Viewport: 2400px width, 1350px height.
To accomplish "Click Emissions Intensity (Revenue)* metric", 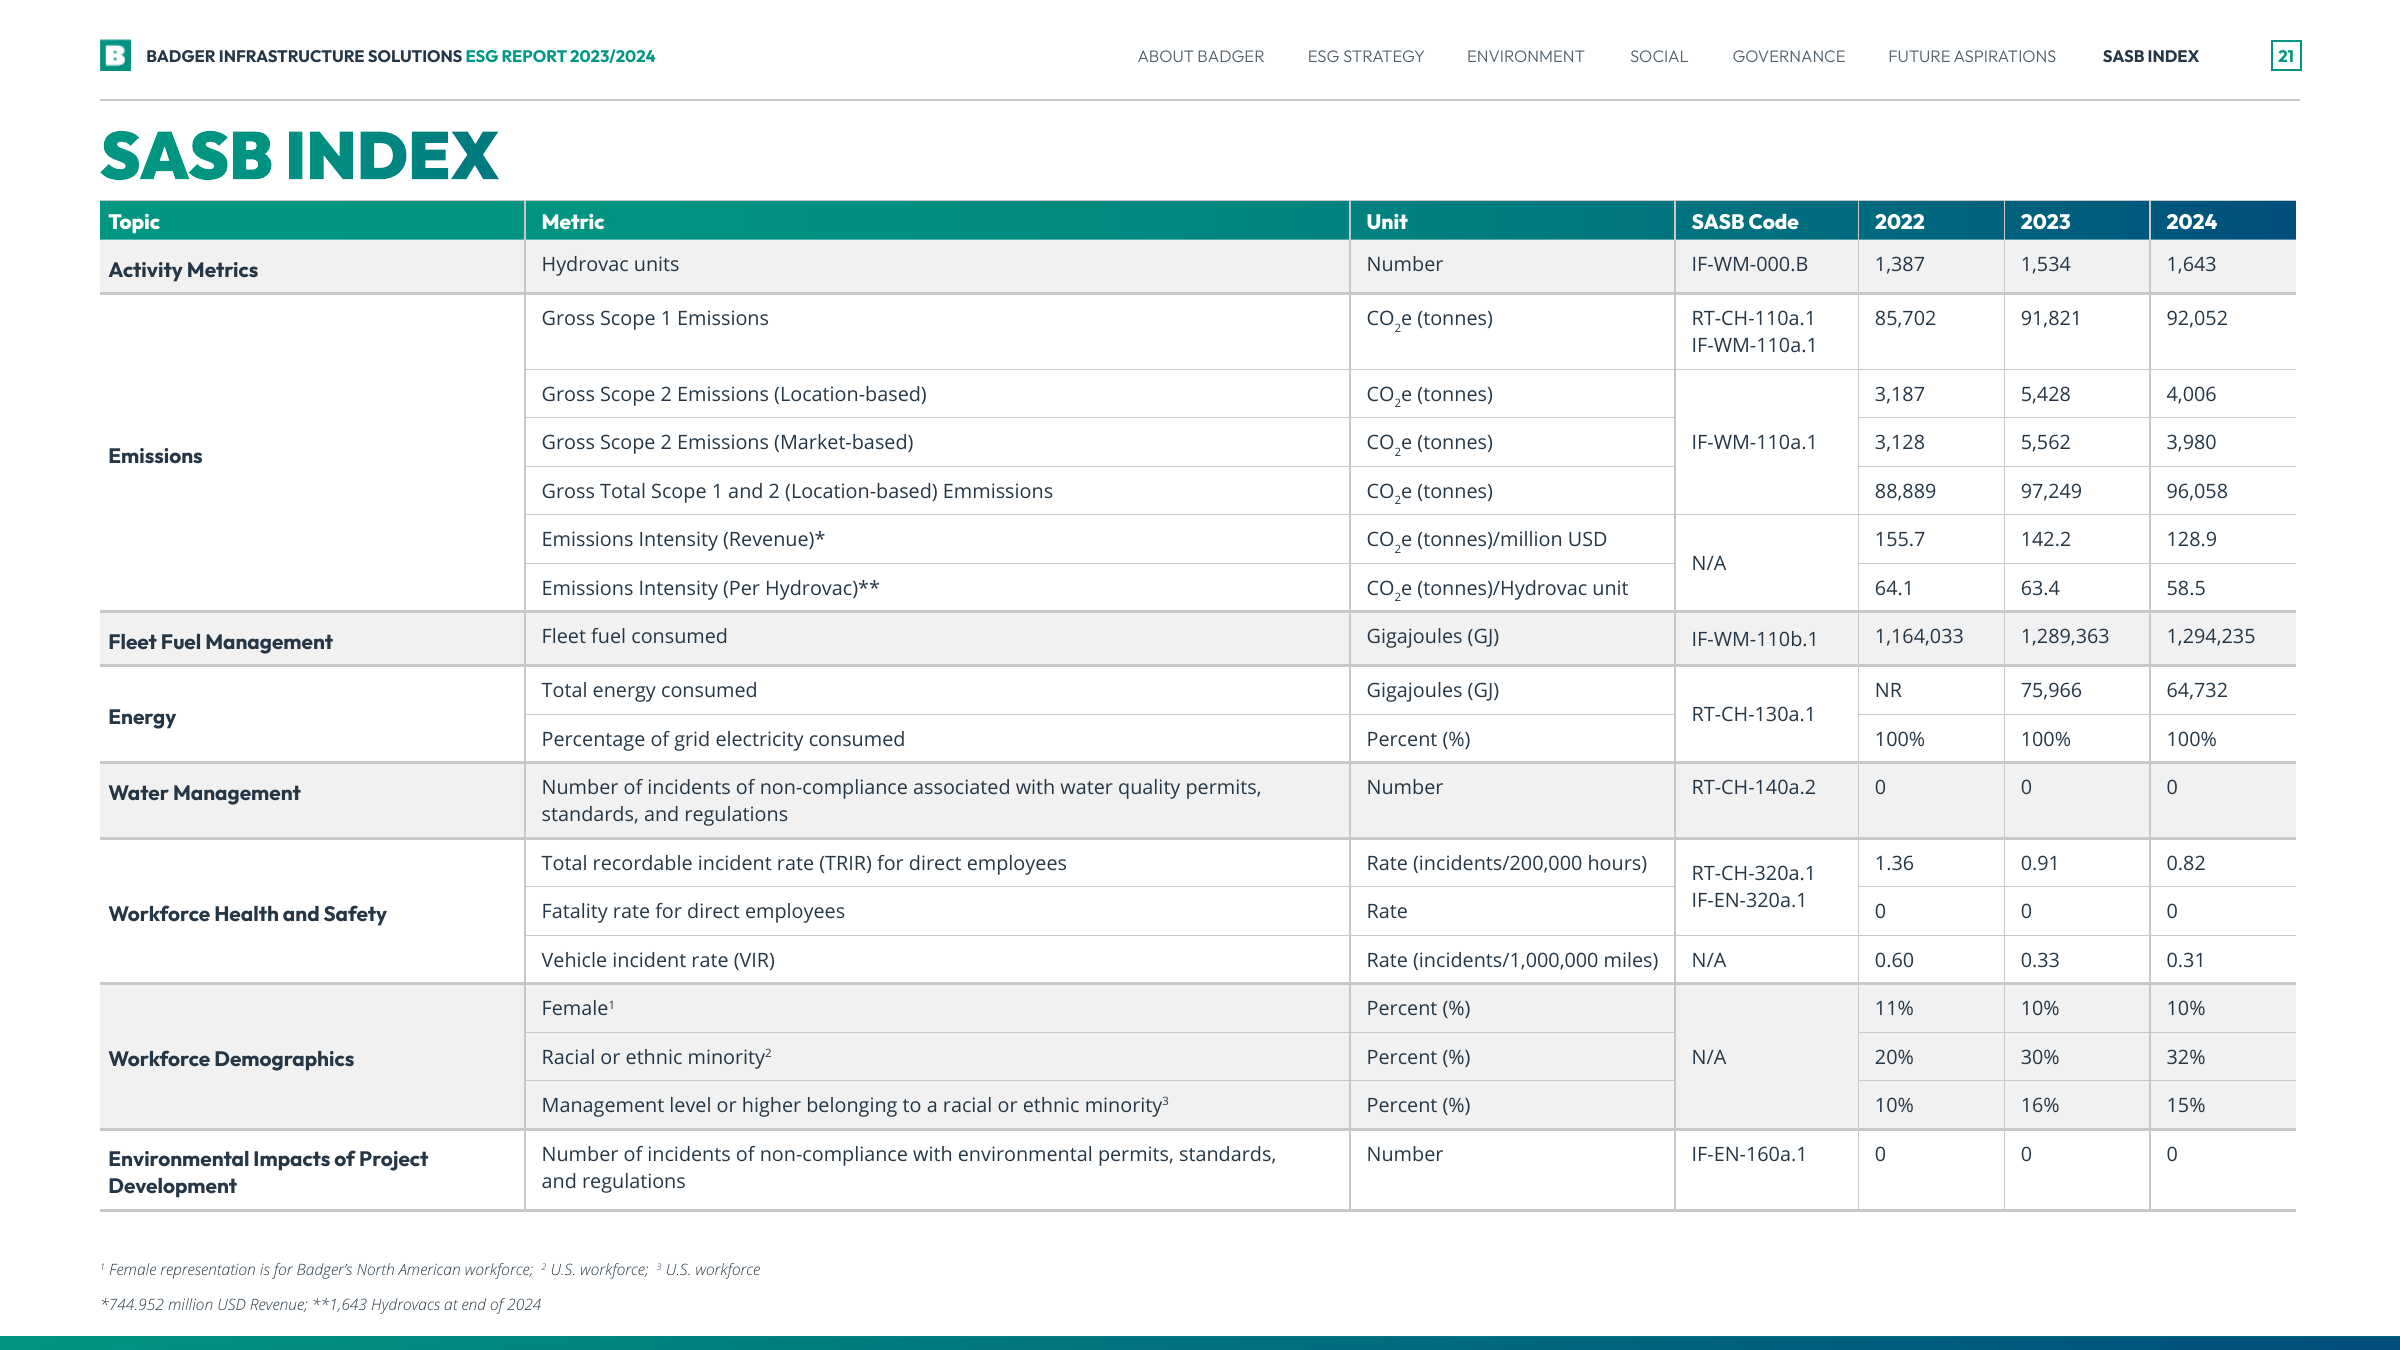I will (683, 539).
